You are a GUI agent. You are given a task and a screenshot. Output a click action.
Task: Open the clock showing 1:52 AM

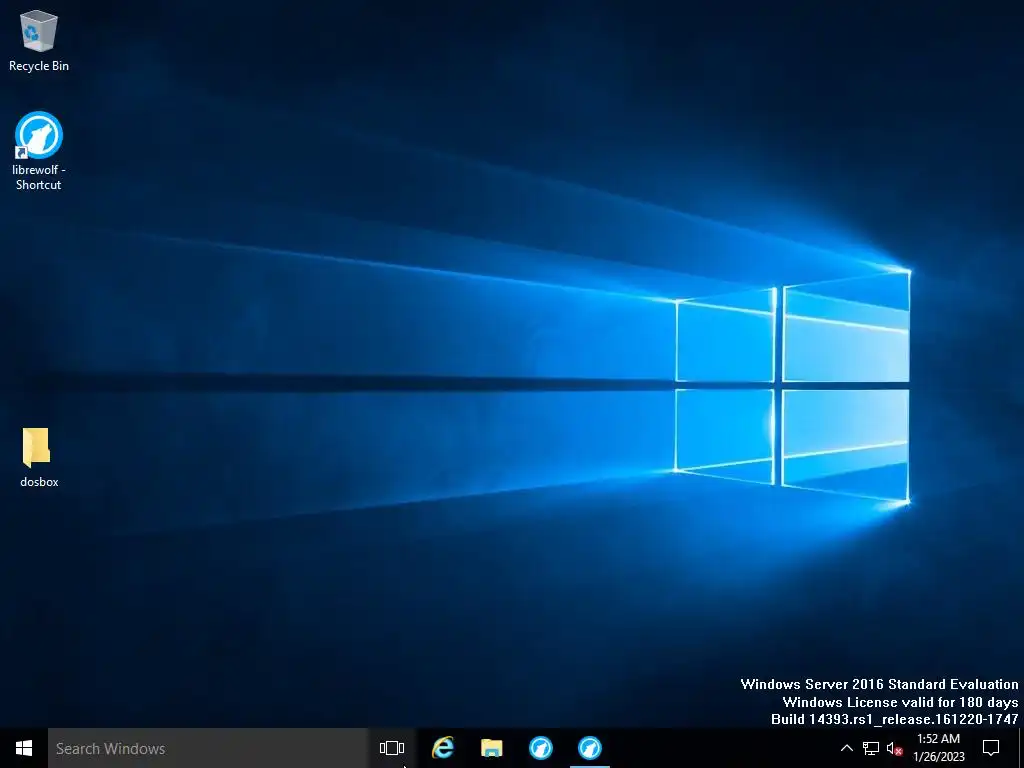click(938, 748)
